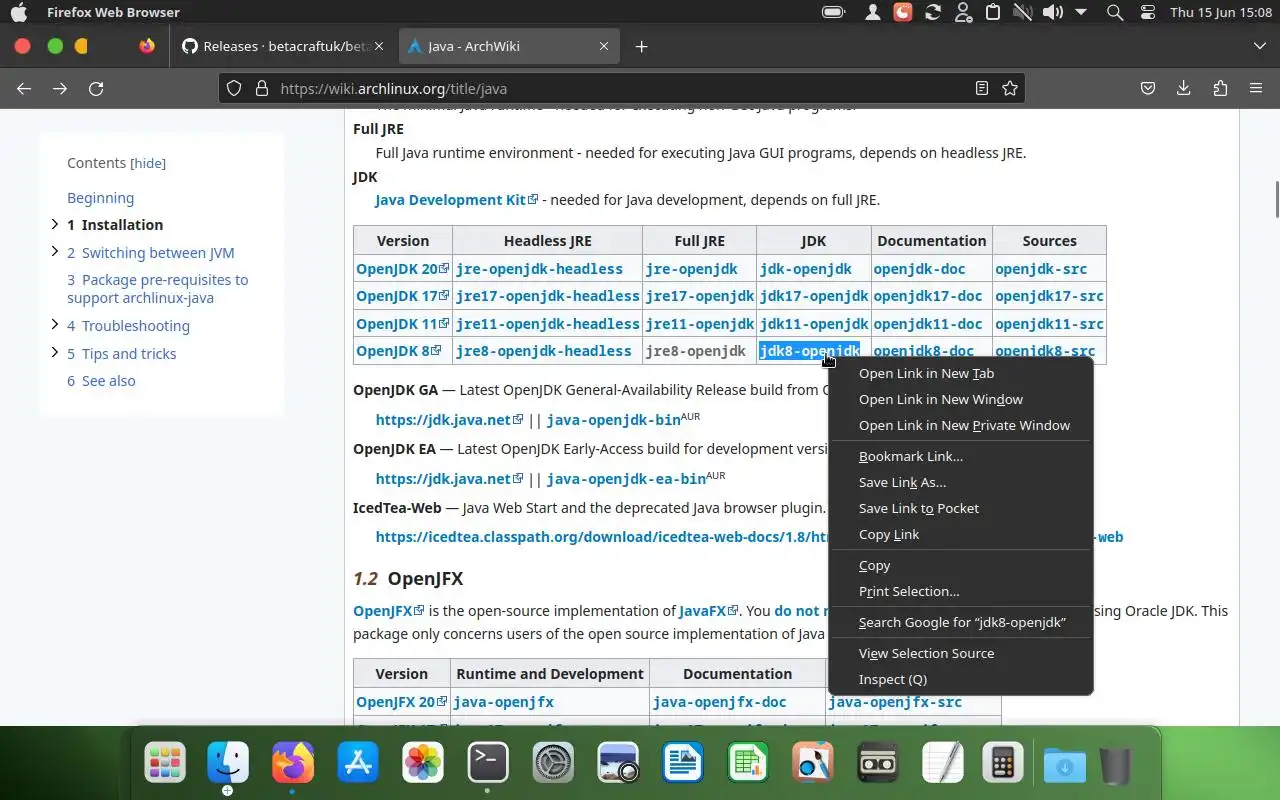Open the Writer document app in dock
Viewport: 1280px width, 800px height.
(683, 764)
